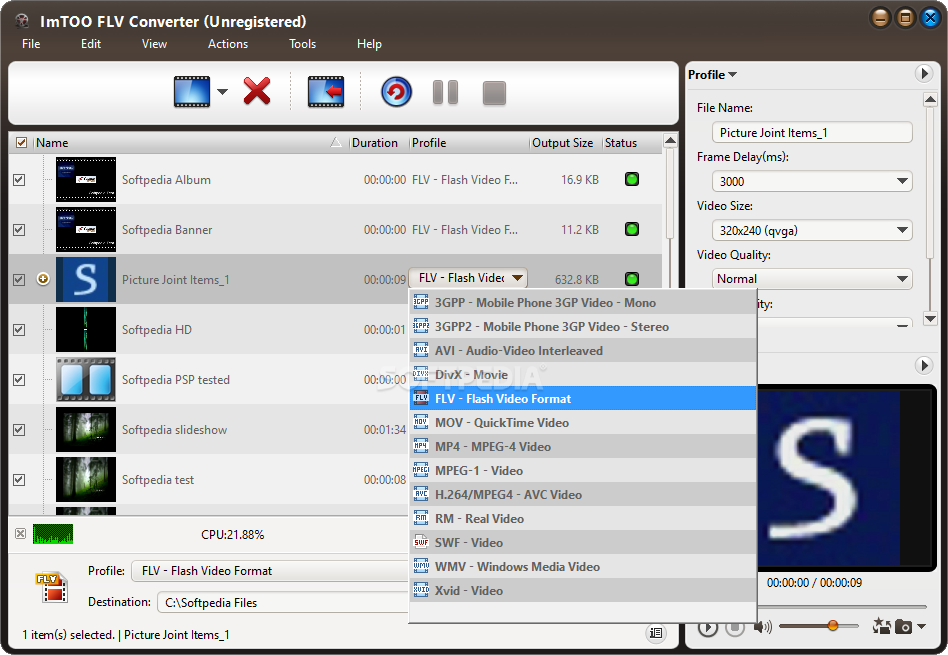Image resolution: width=948 pixels, height=655 pixels.
Task: Open the bottom Profile FLV combo box
Action: click(x=270, y=570)
